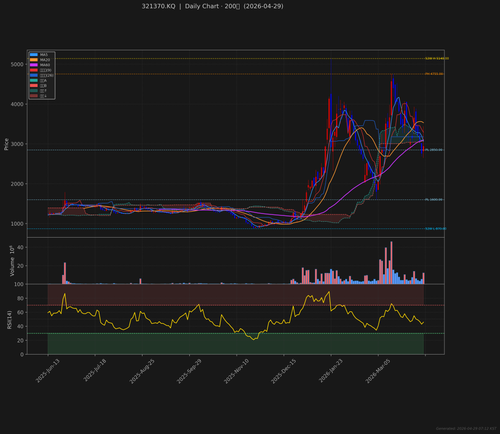
Task: Click the 2025-Sep-29 date label
Action: coord(189,371)
